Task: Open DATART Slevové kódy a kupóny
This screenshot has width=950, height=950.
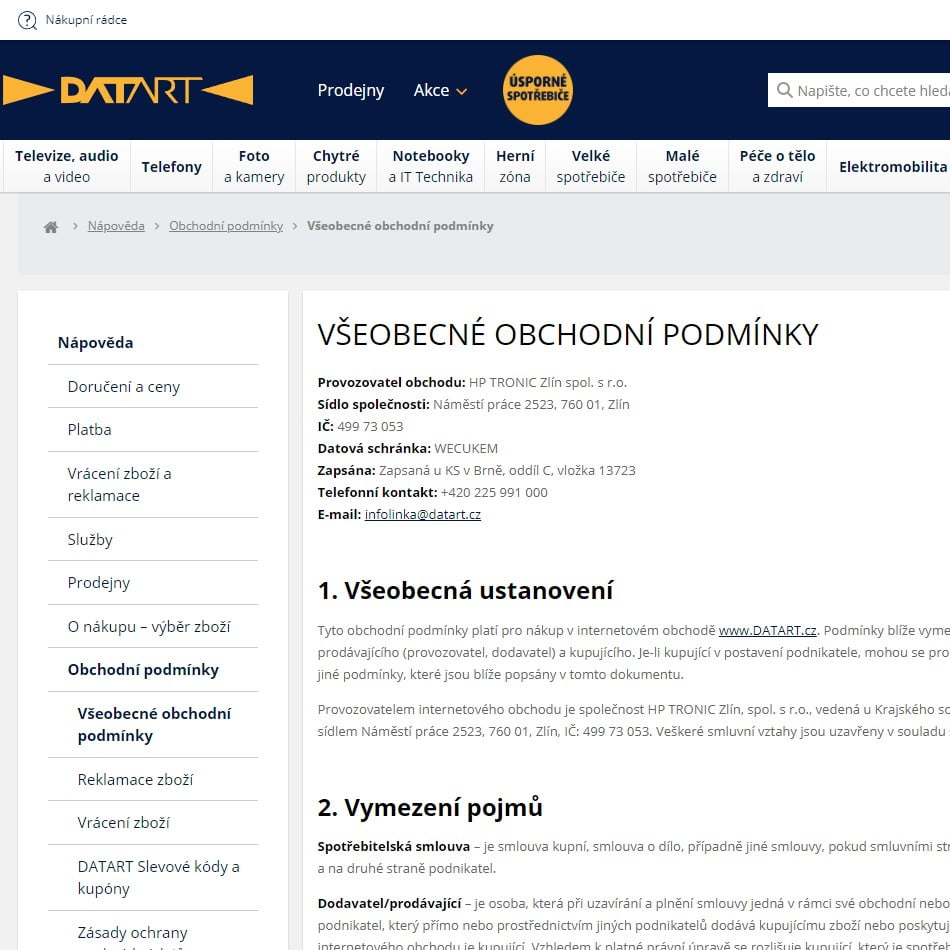Action: (x=158, y=877)
